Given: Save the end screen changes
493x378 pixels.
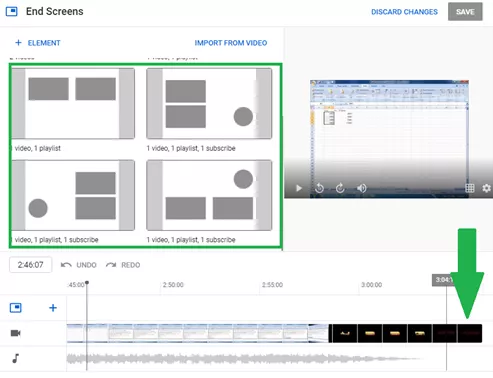Looking at the screenshot, I should click(x=465, y=12).
